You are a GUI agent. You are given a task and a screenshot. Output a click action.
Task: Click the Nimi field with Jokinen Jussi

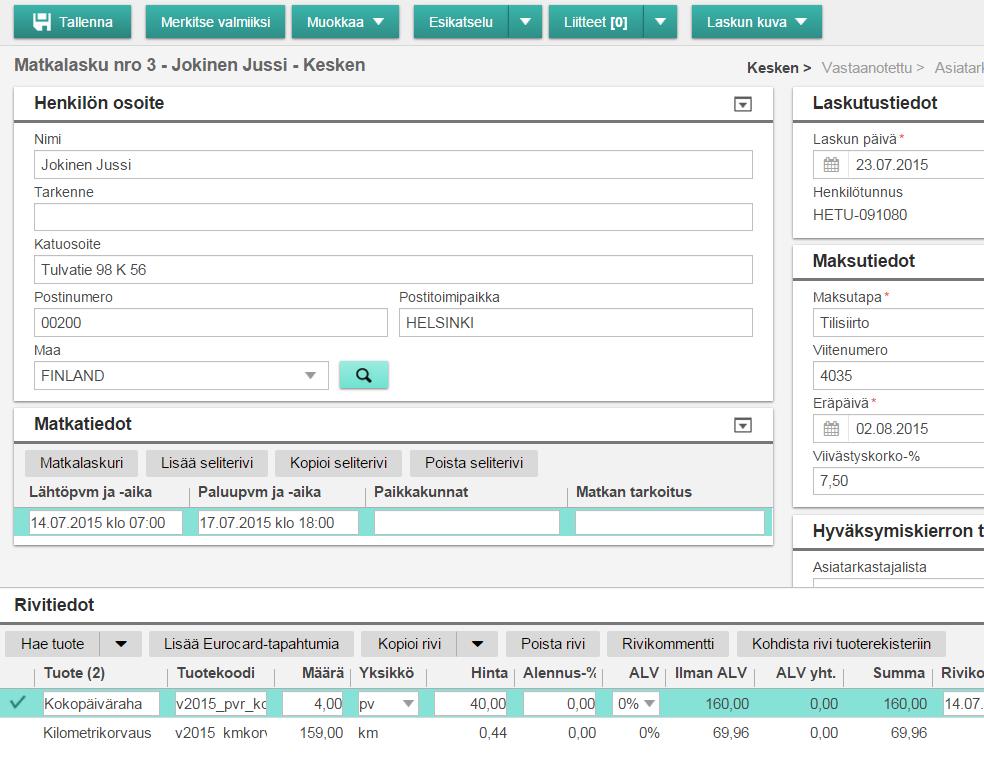(393, 164)
